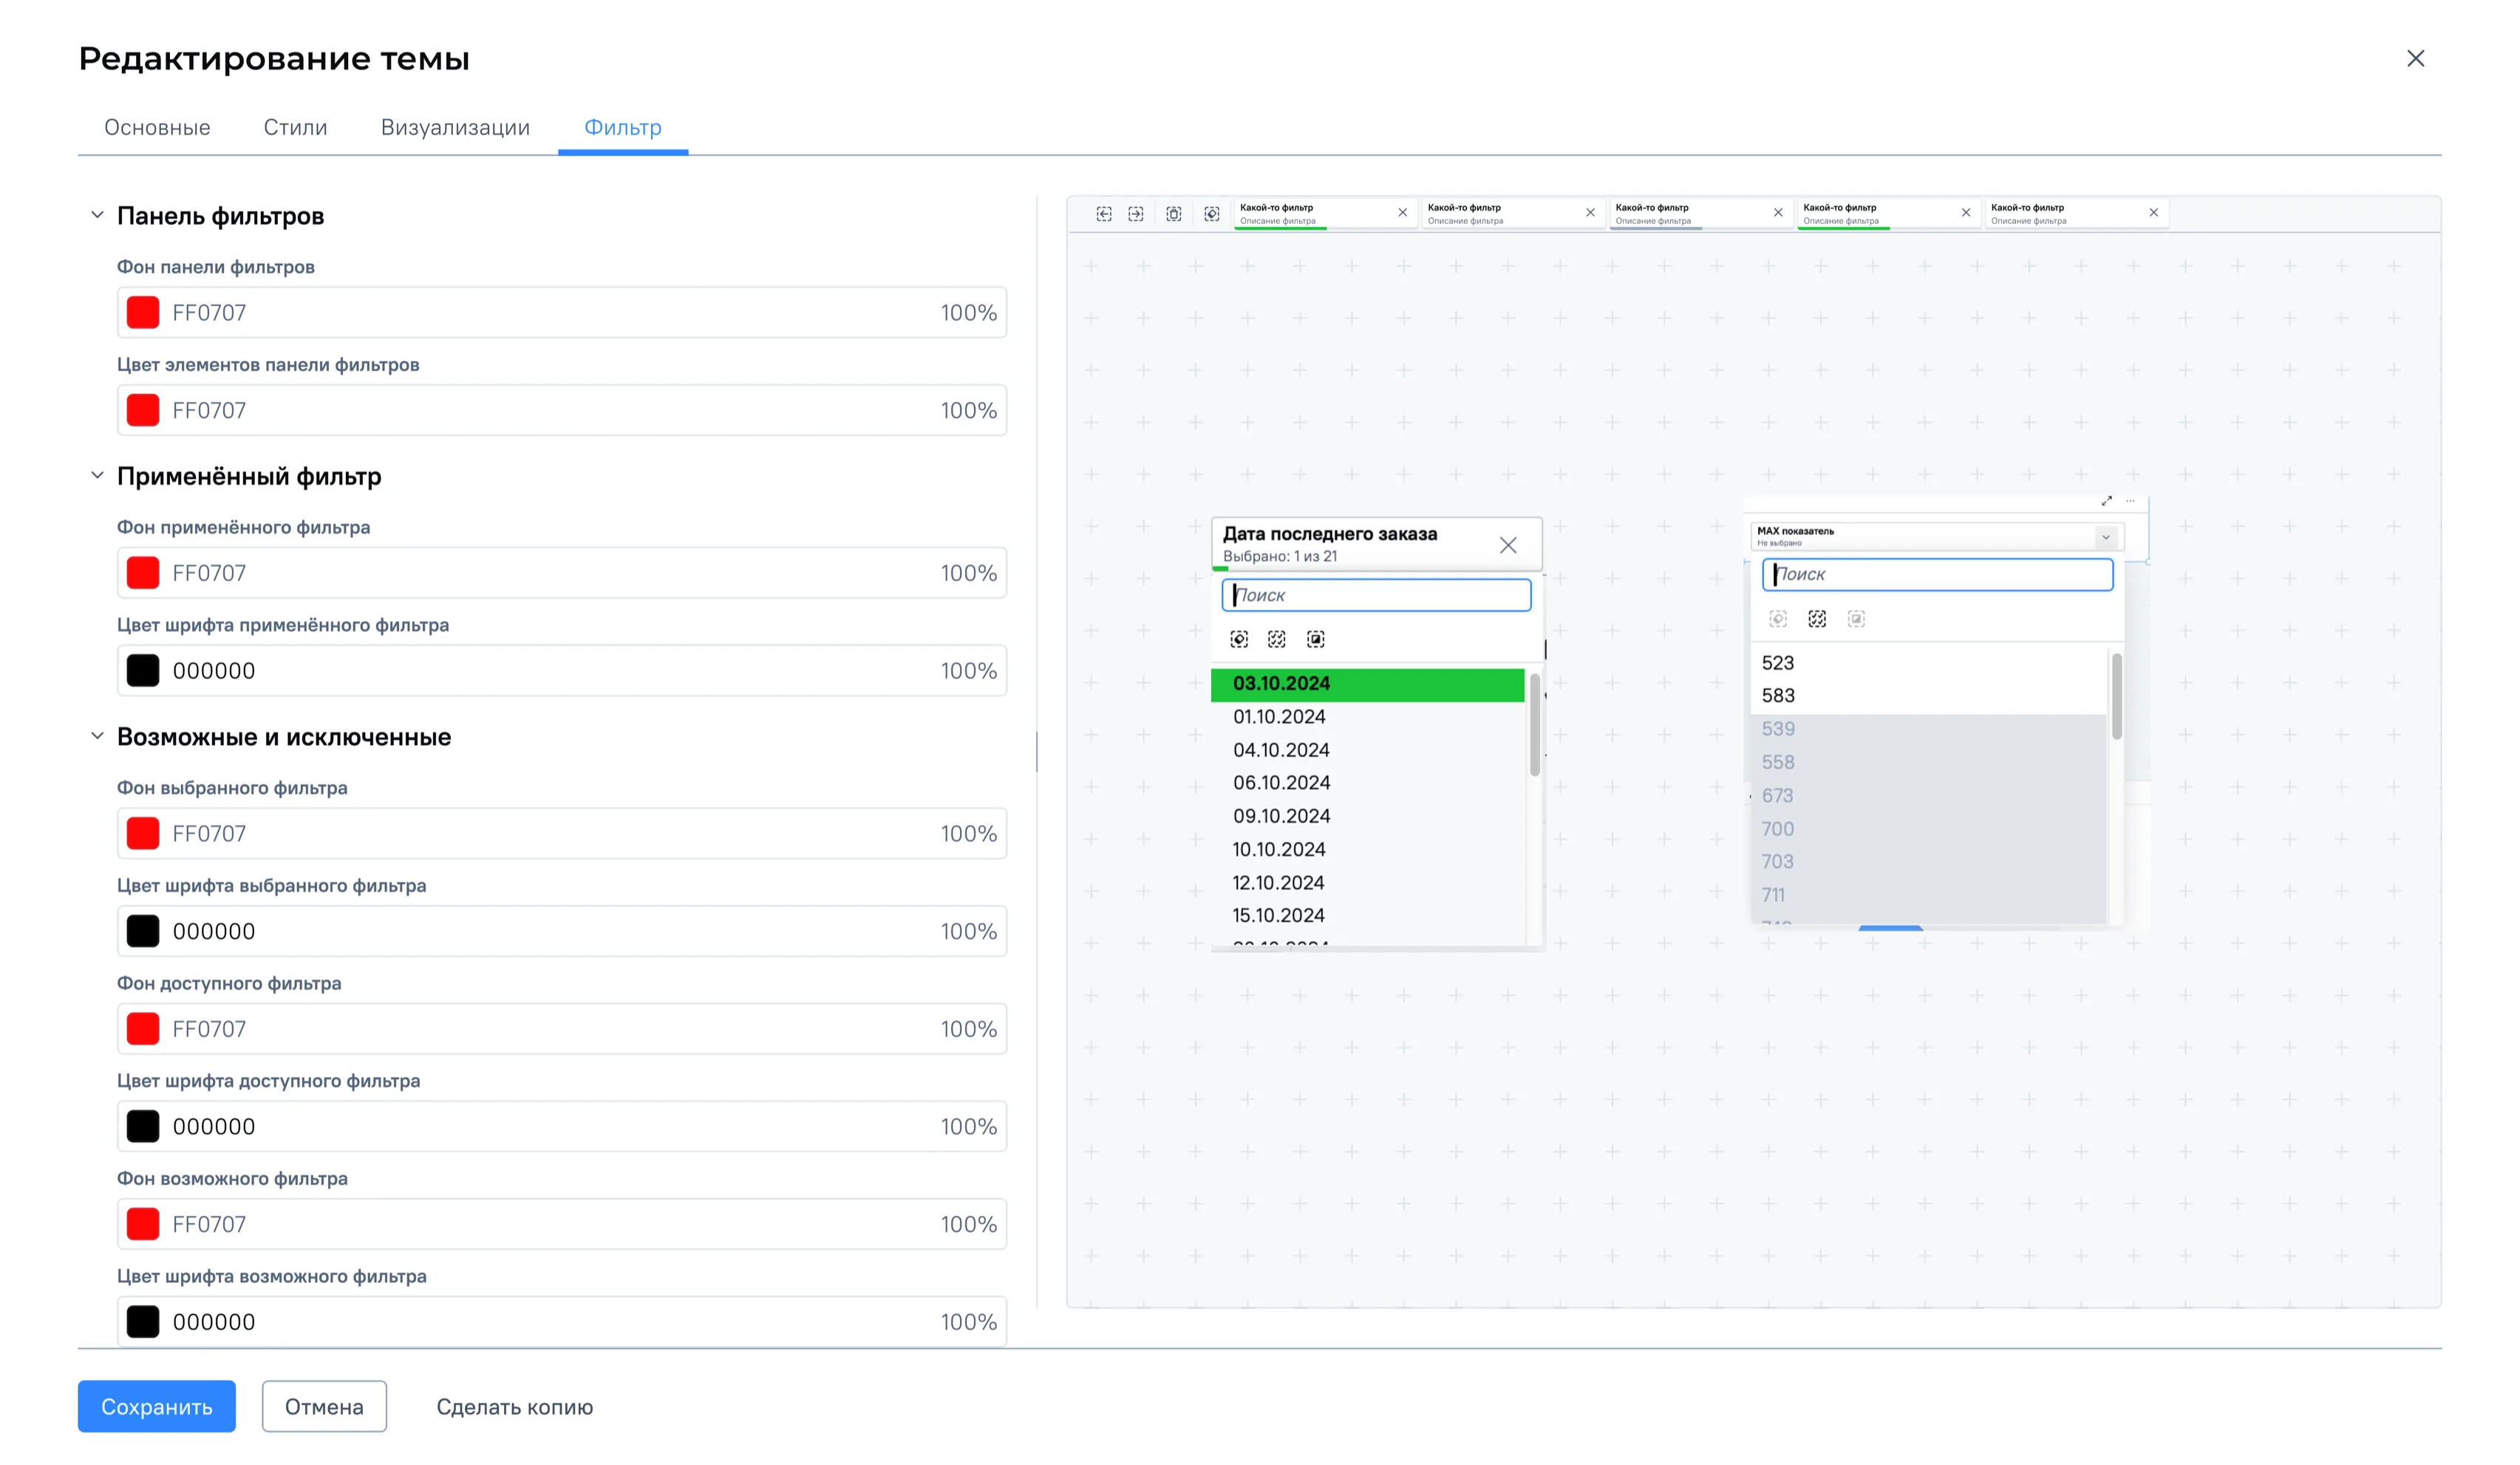Select the 'Фильтр' tab
The width and height of the screenshot is (2520, 1465).
[622, 128]
